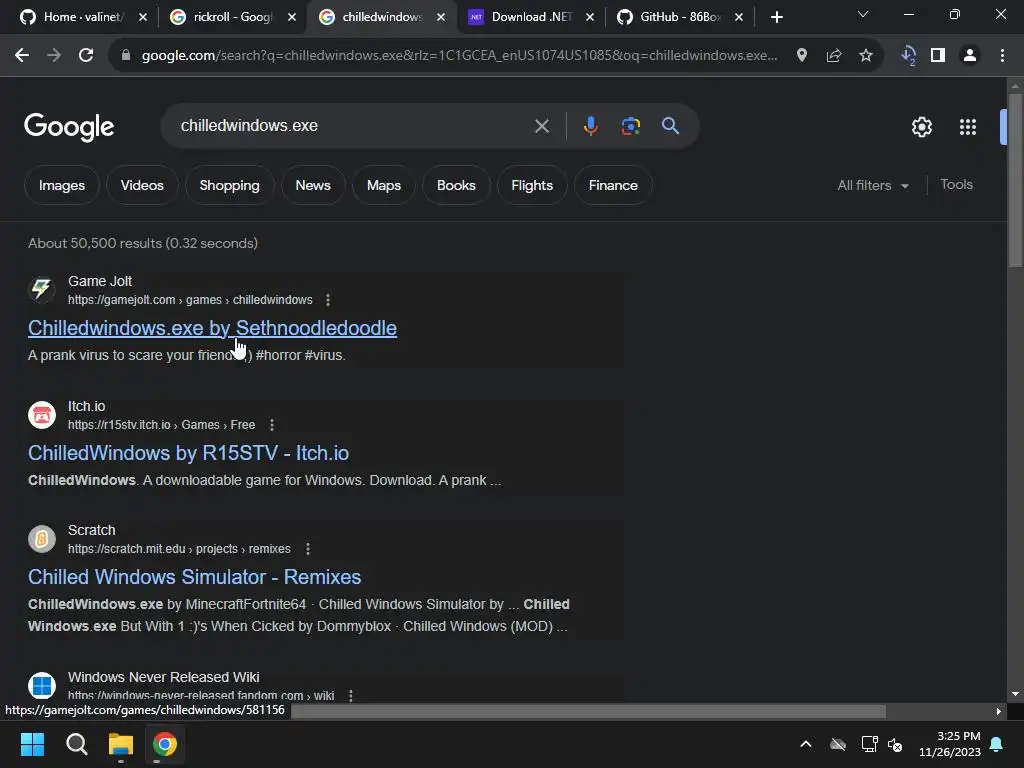Screen dimensions: 1024x768
Task: Filter results by Finance
Action: [613, 185]
